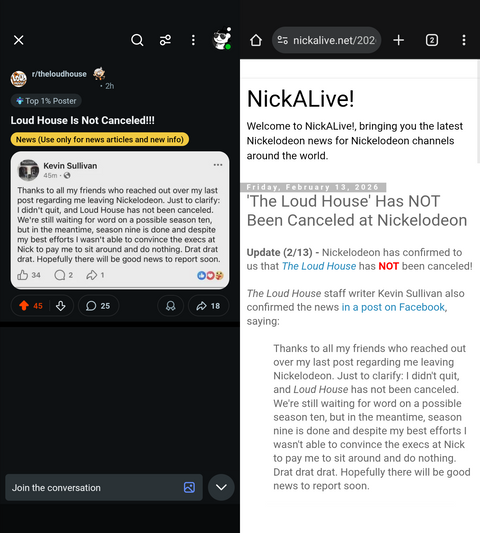480x533 pixels.
Task: Collapse using the down chevron button
Action: pyautogui.click(x=221, y=487)
